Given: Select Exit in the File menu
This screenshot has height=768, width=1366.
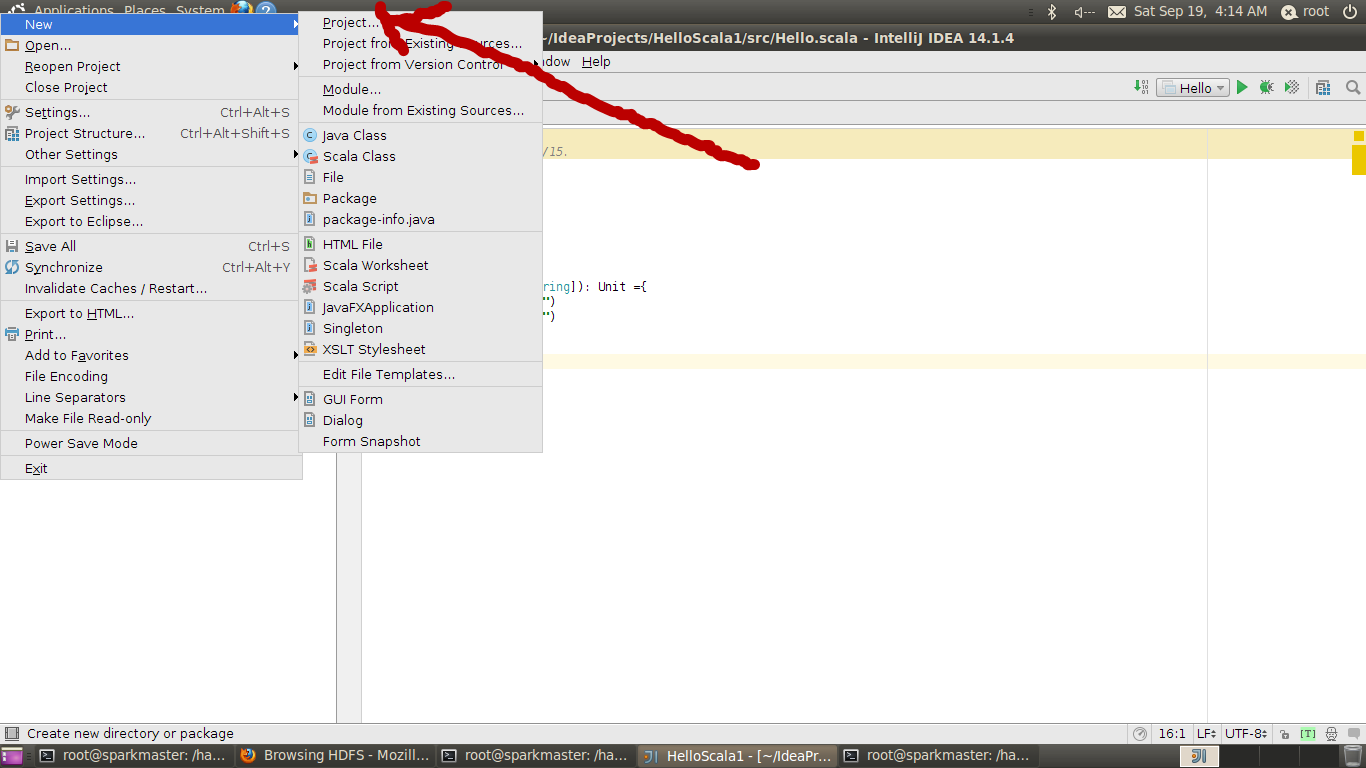Looking at the screenshot, I should [x=151, y=468].
